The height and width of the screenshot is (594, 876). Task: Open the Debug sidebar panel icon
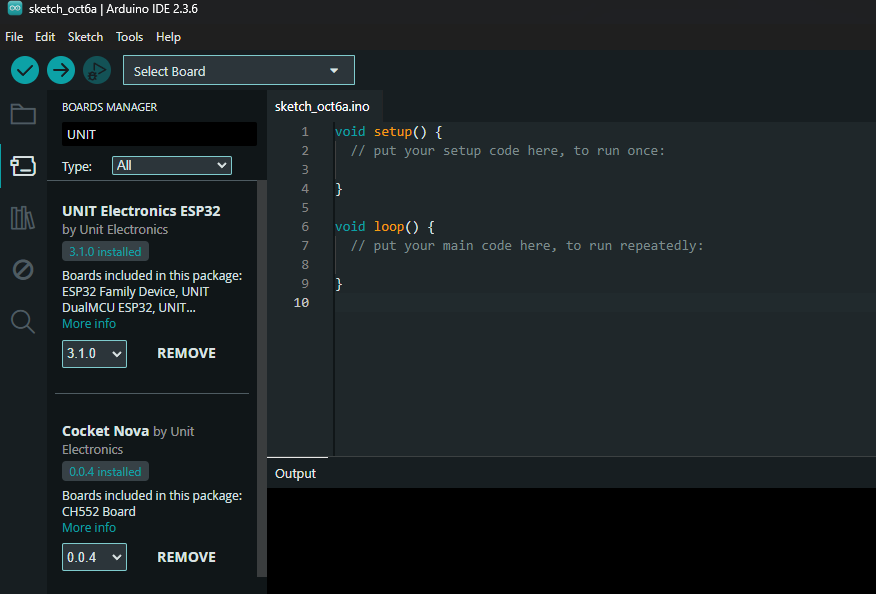pyautogui.click(x=23, y=270)
